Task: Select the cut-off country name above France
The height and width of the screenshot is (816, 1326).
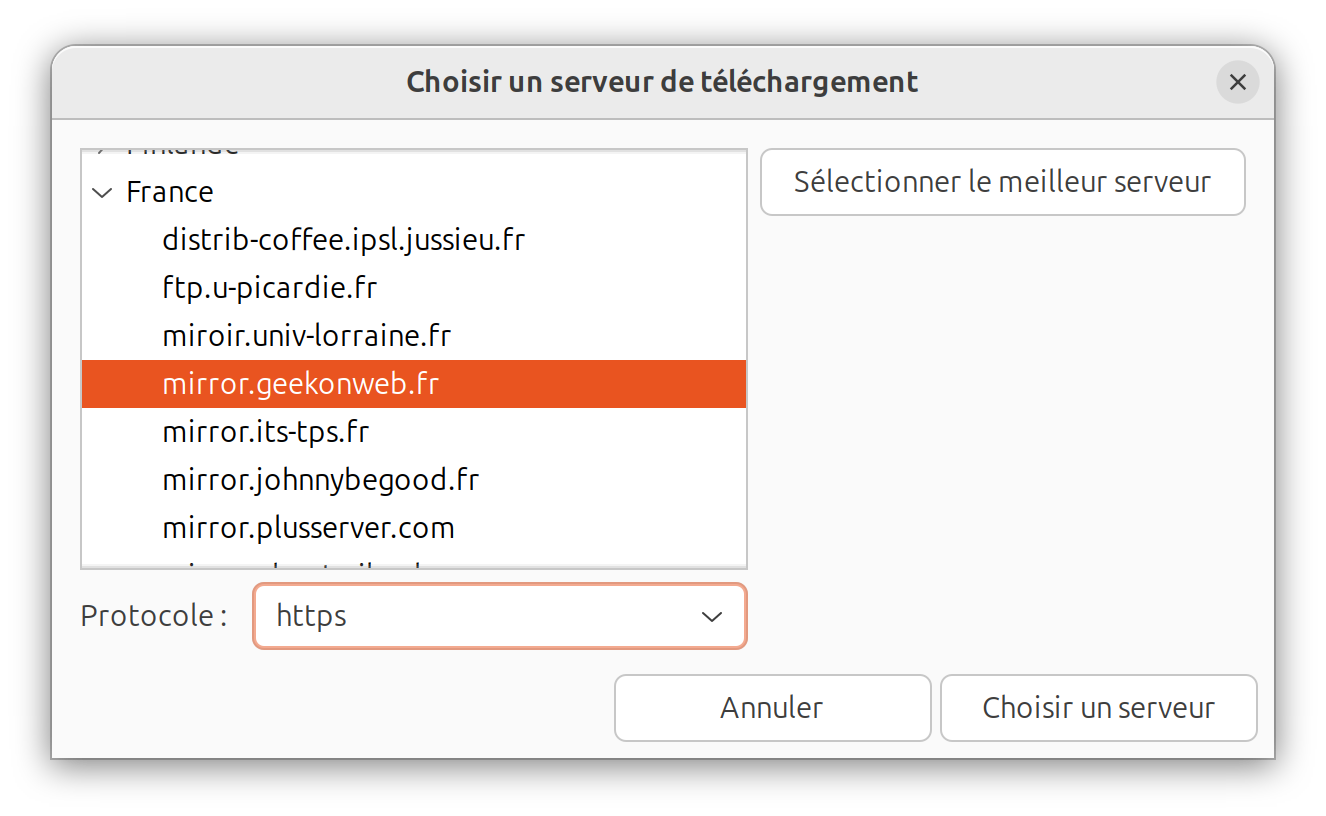Action: point(182,153)
